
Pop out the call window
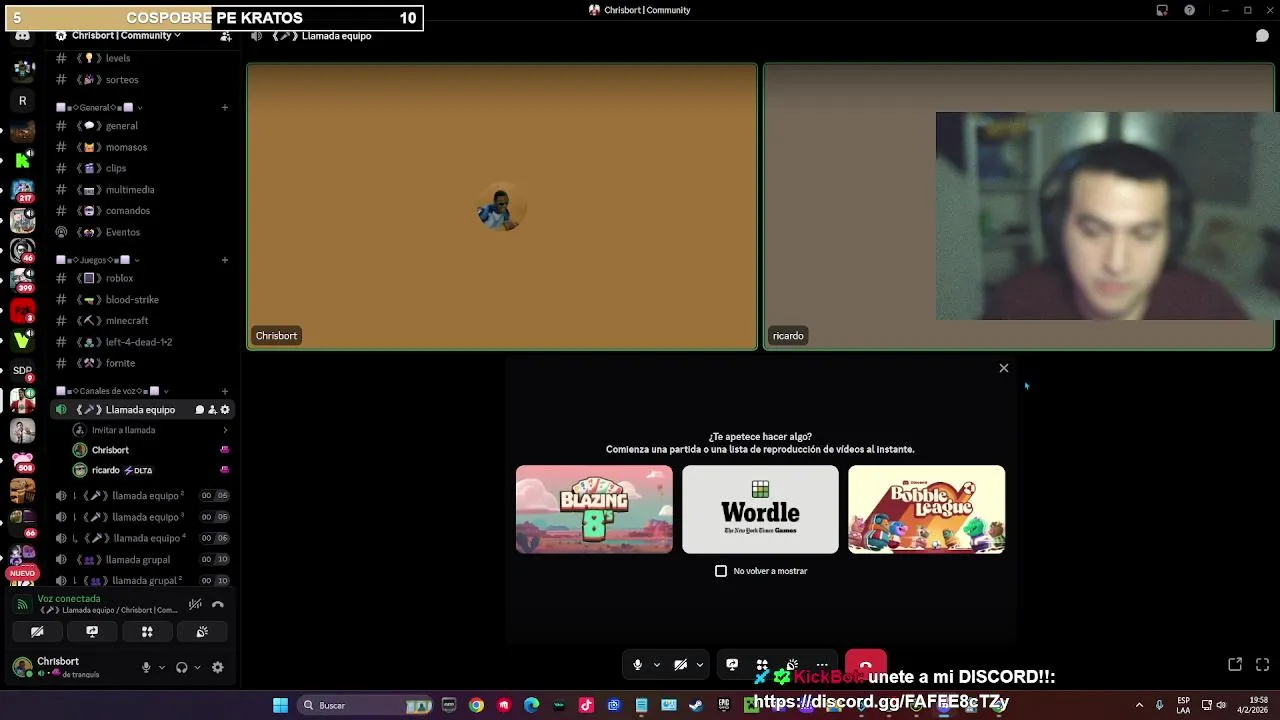(x=1235, y=665)
